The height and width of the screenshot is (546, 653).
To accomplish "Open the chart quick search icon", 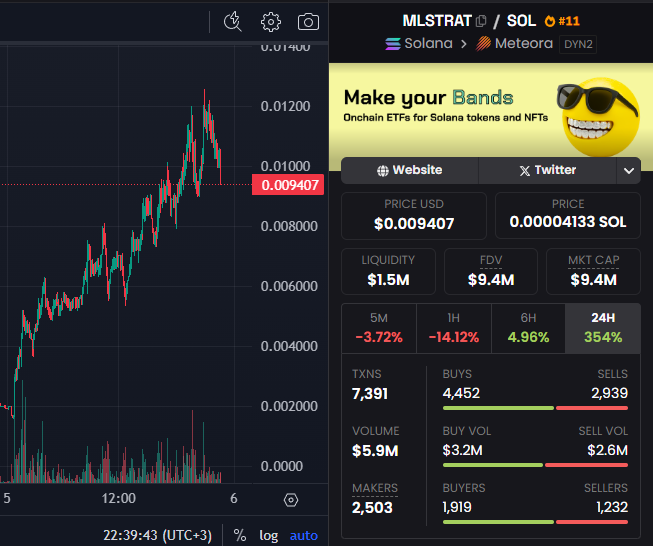I will pos(232,22).
